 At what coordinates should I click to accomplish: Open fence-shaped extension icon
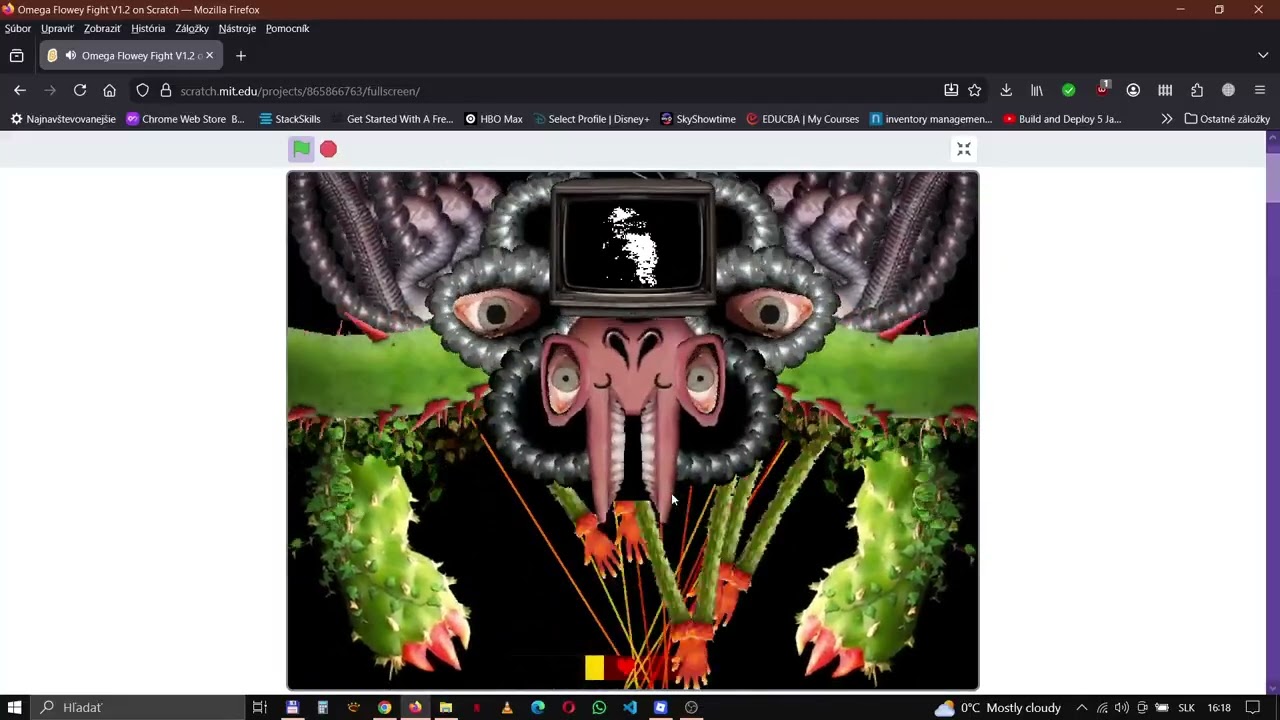click(1165, 90)
